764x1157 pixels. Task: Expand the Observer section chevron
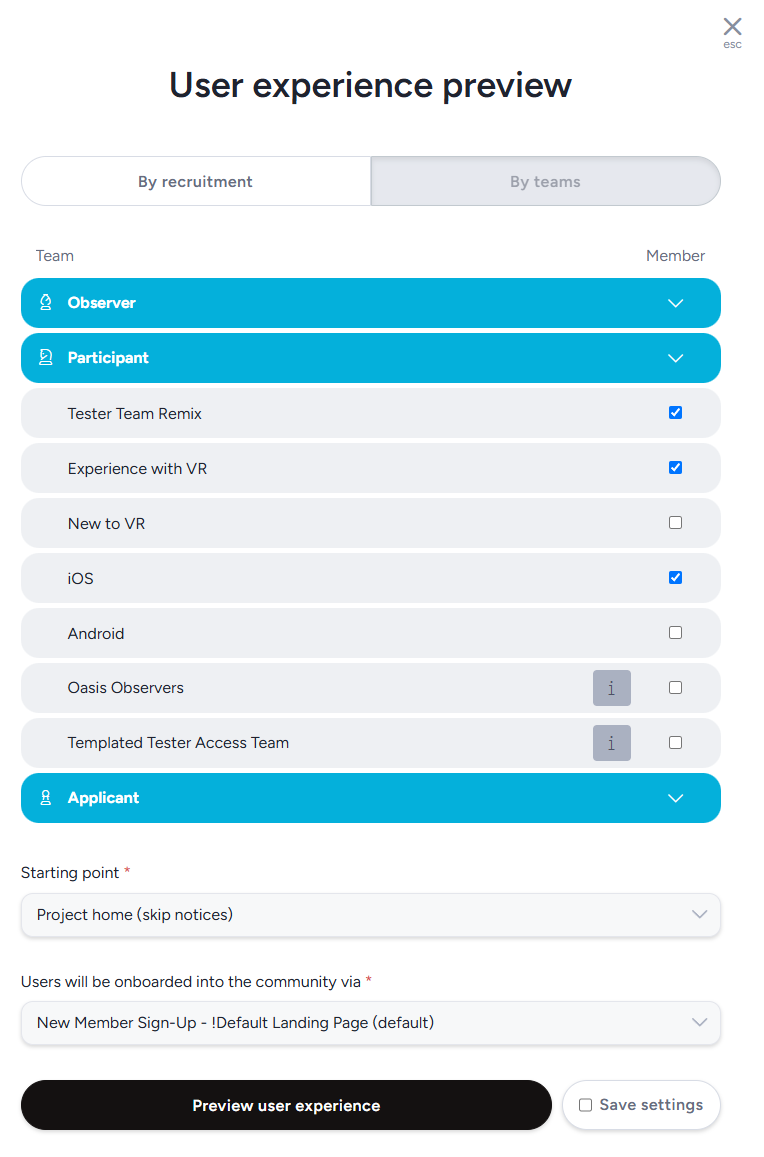(675, 303)
